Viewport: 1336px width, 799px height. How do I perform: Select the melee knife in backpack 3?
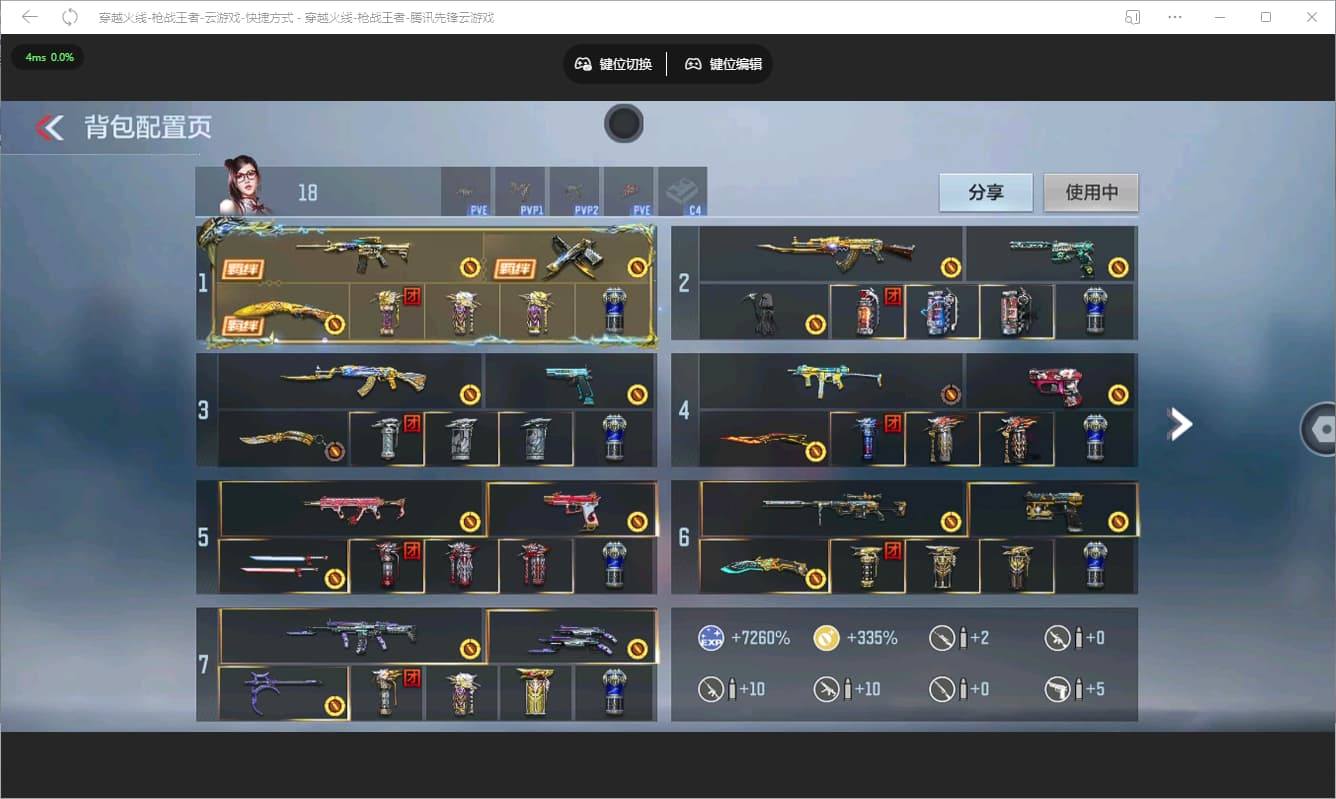pos(283,439)
